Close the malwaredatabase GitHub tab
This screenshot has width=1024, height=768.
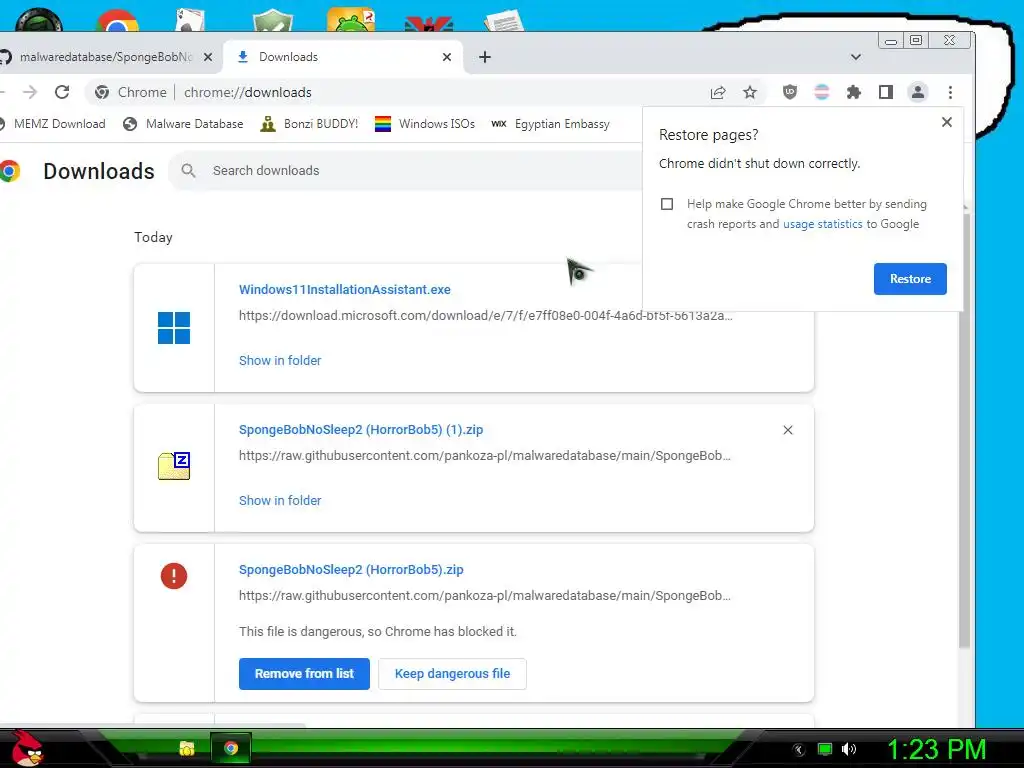[208, 57]
